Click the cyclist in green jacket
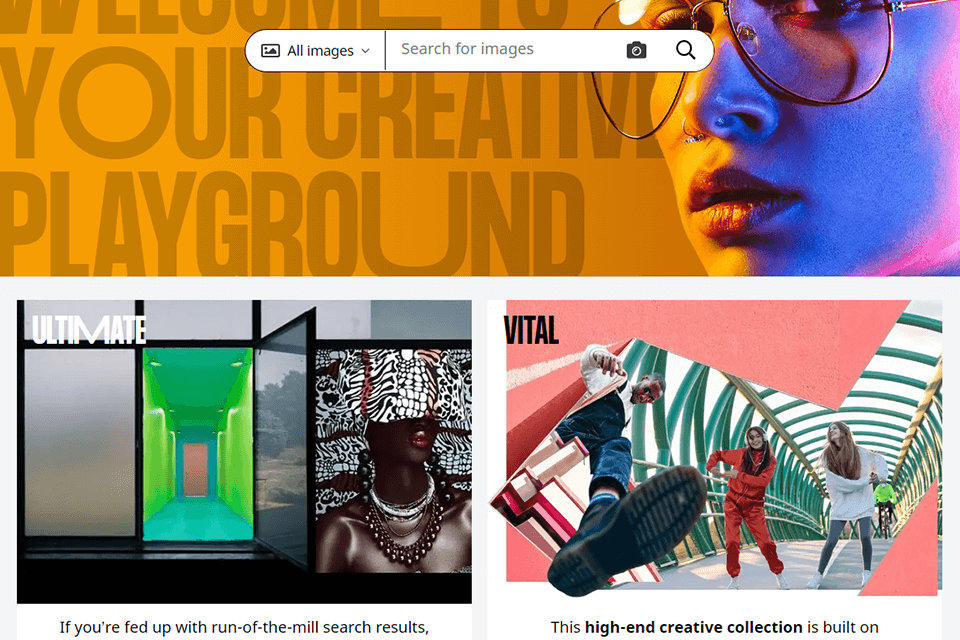The image size is (960, 640). click(885, 506)
